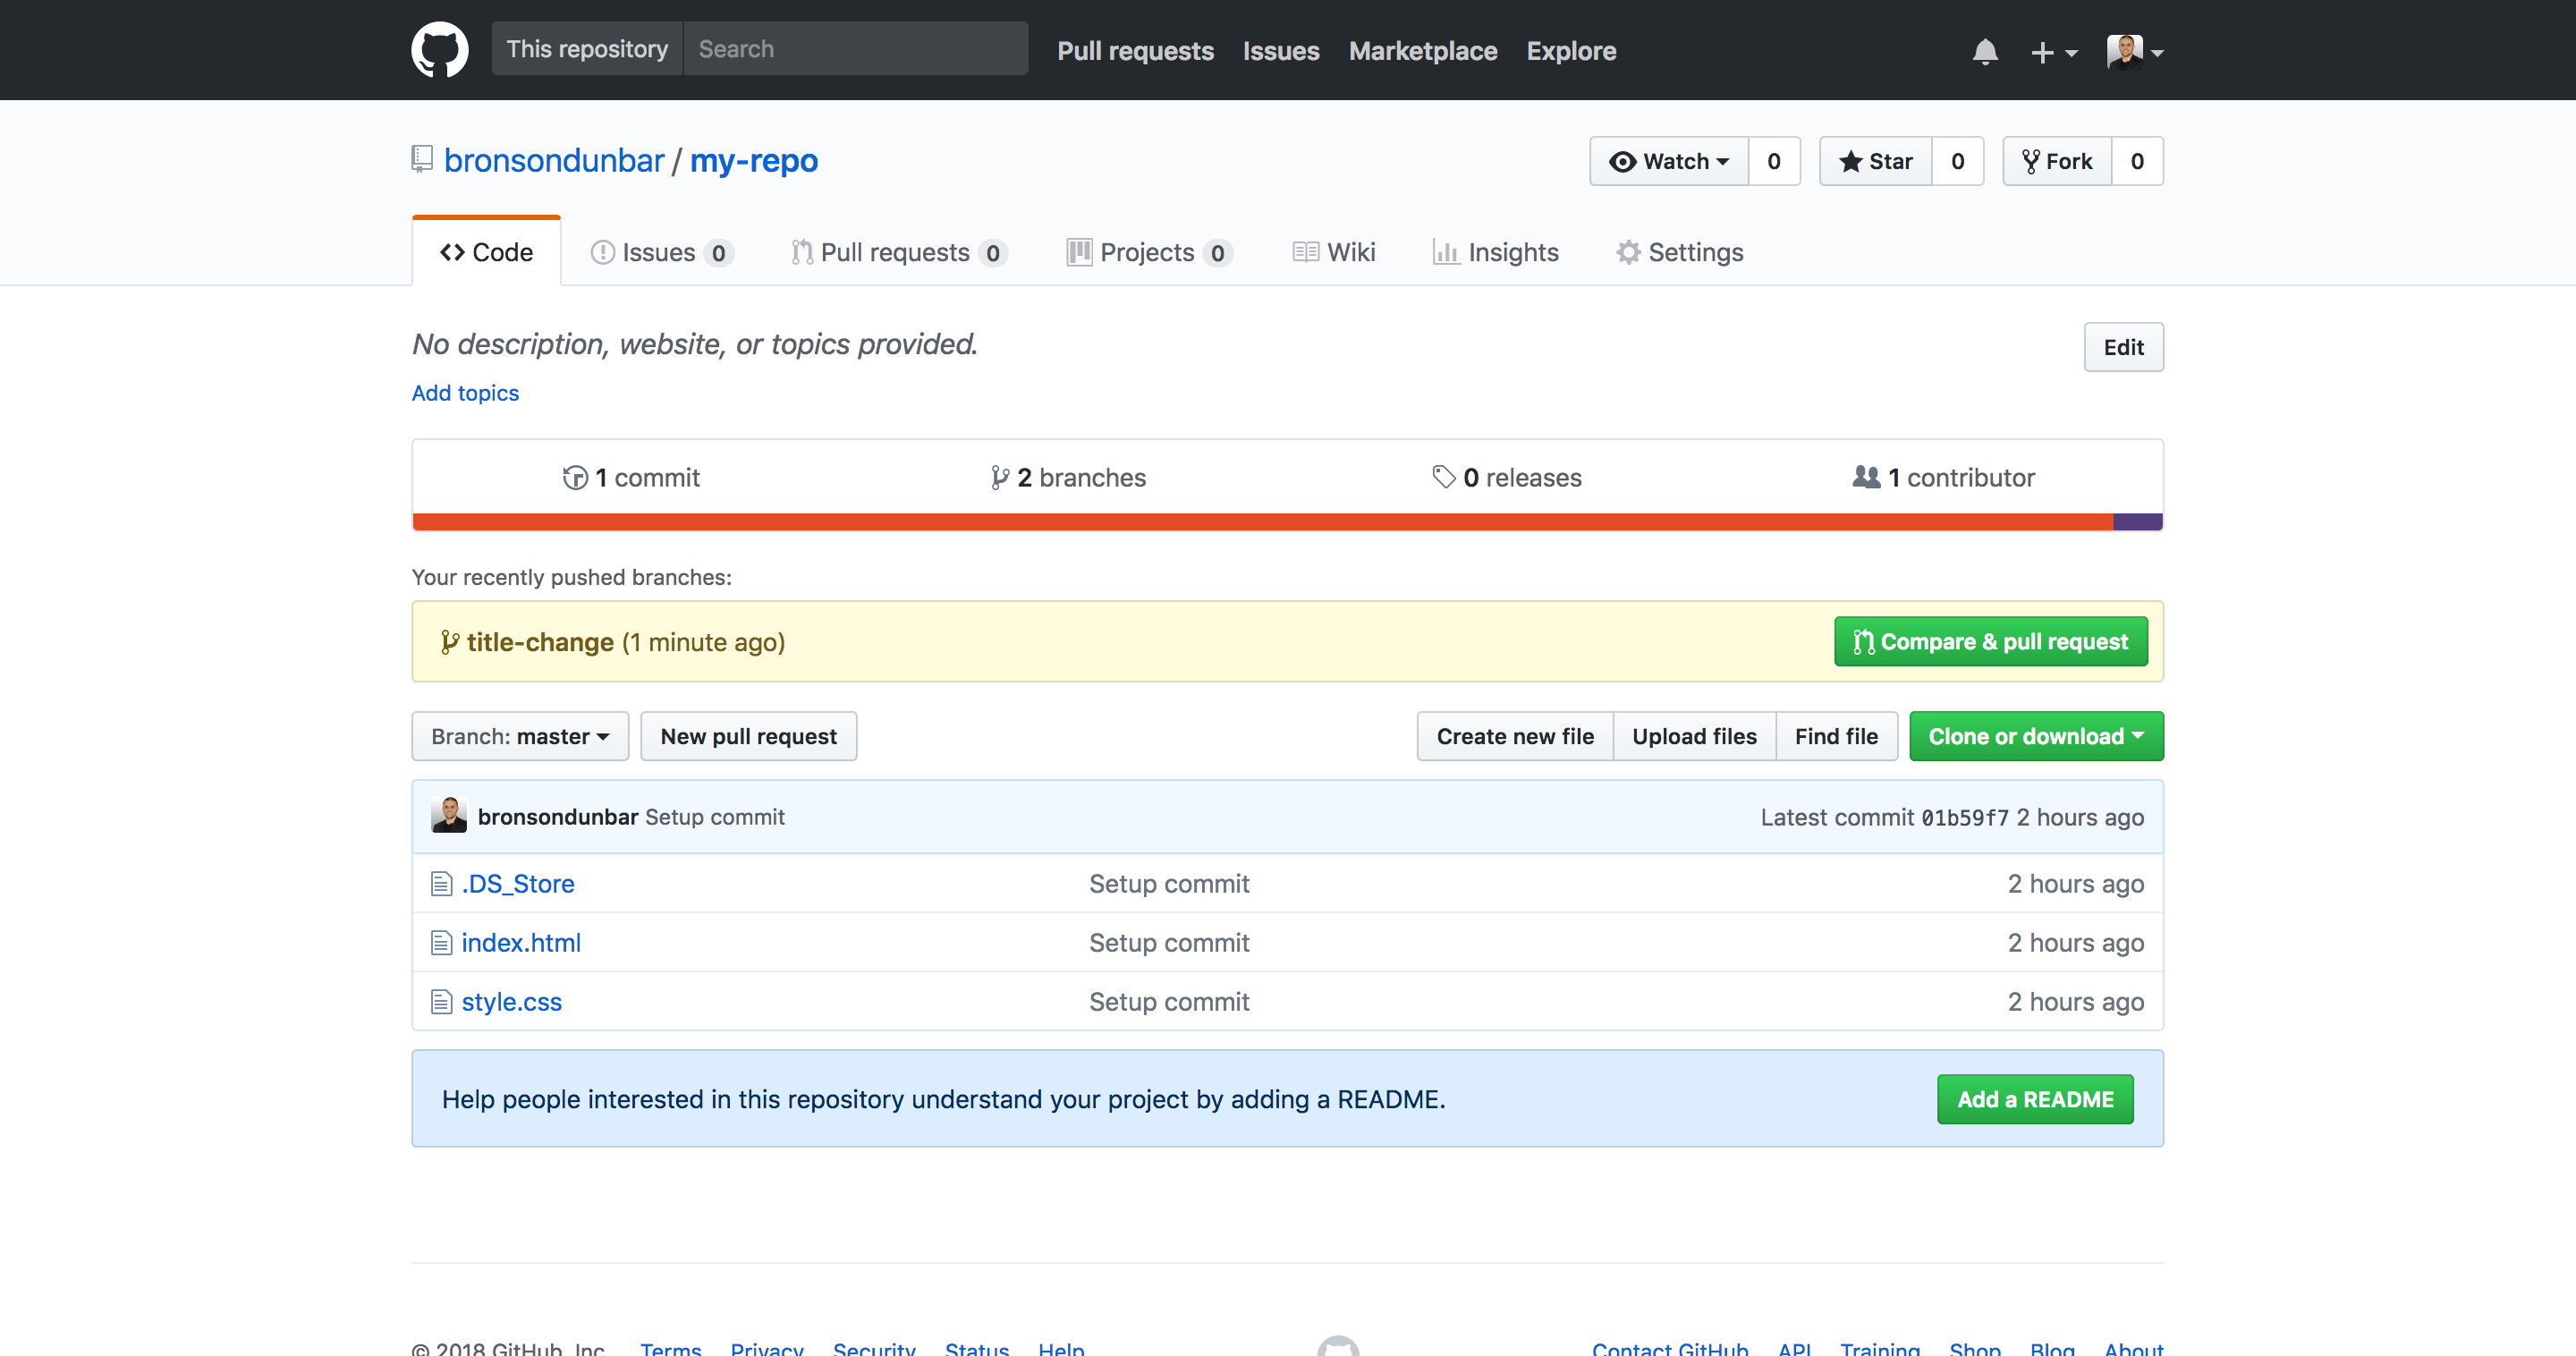Image resolution: width=2576 pixels, height=1356 pixels.
Task: Click the GitHub octocat logo
Action: pos(439,50)
